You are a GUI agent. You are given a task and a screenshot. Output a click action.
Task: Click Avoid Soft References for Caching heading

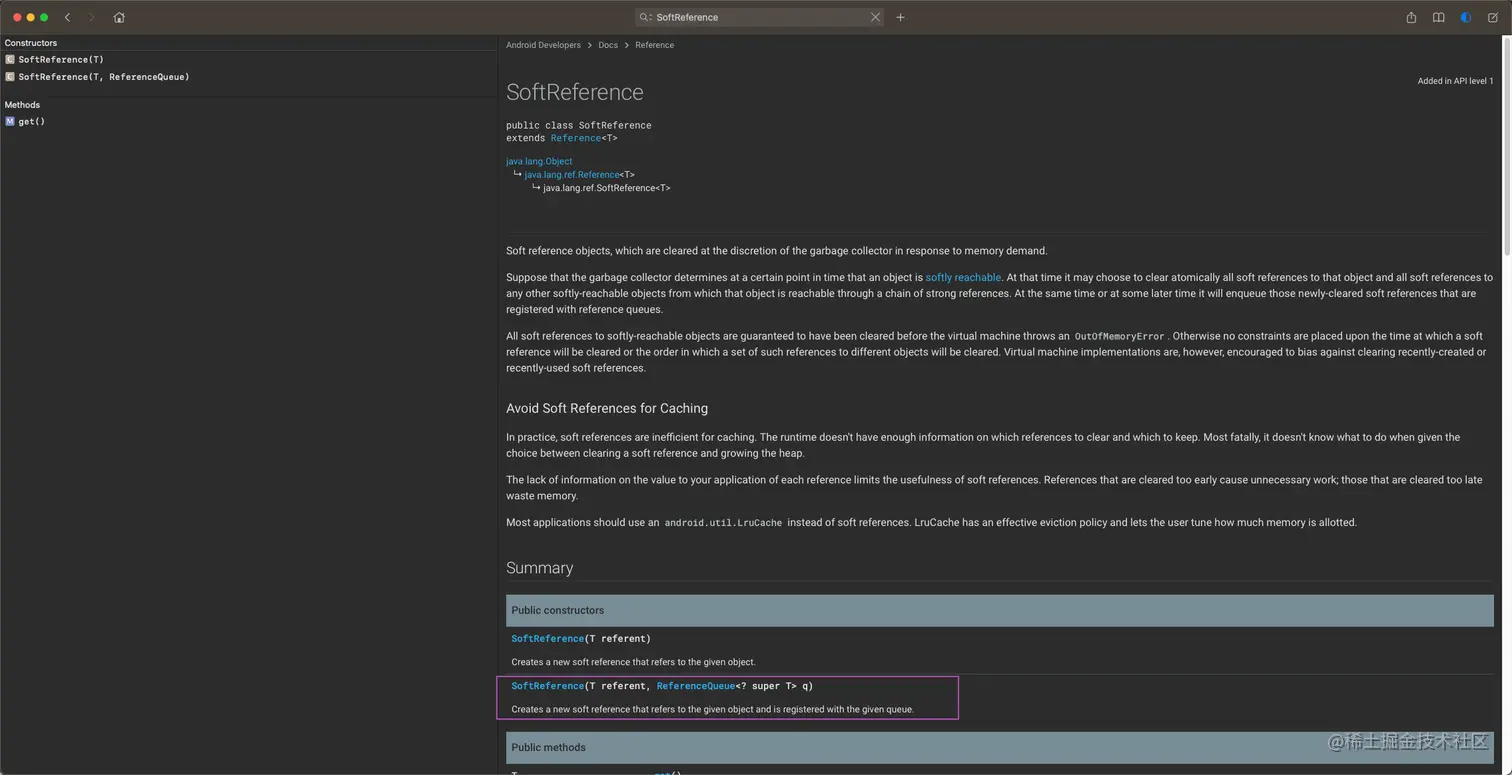pyautogui.click(x=607, y=409)
